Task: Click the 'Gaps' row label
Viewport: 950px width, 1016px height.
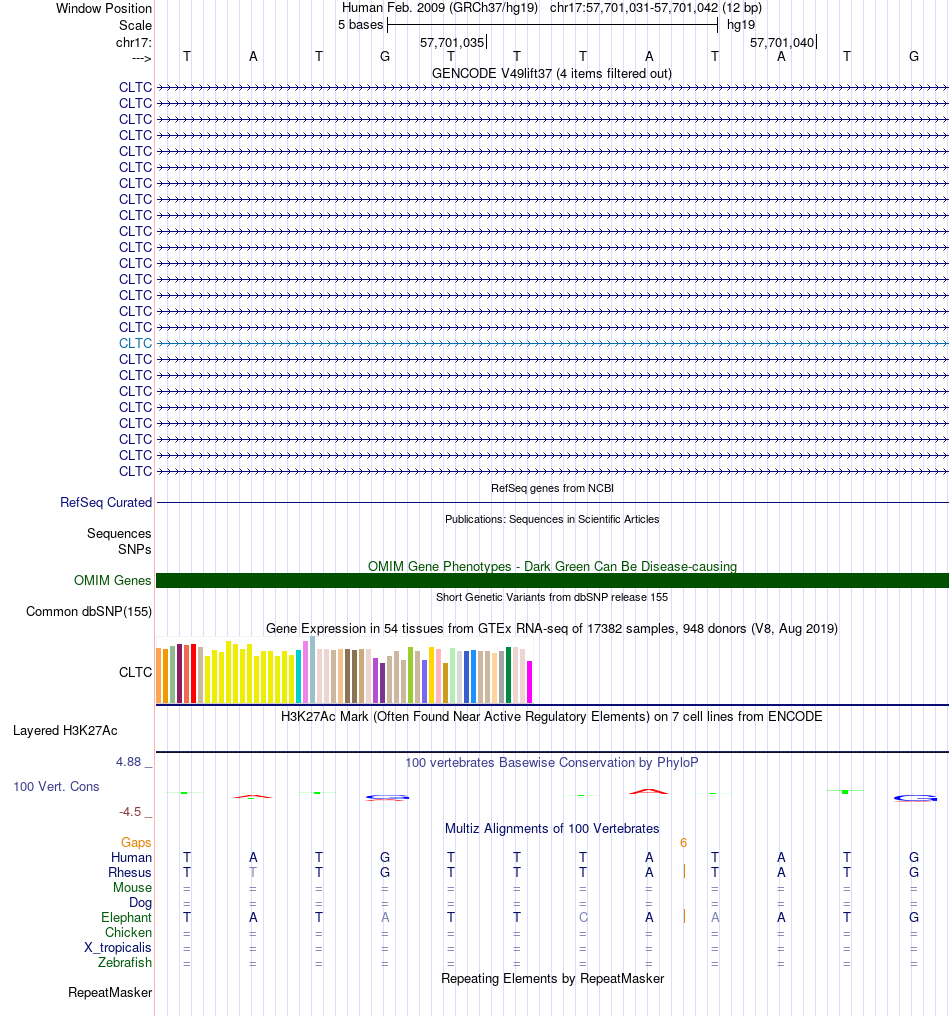Action: [x=135, y=842]
